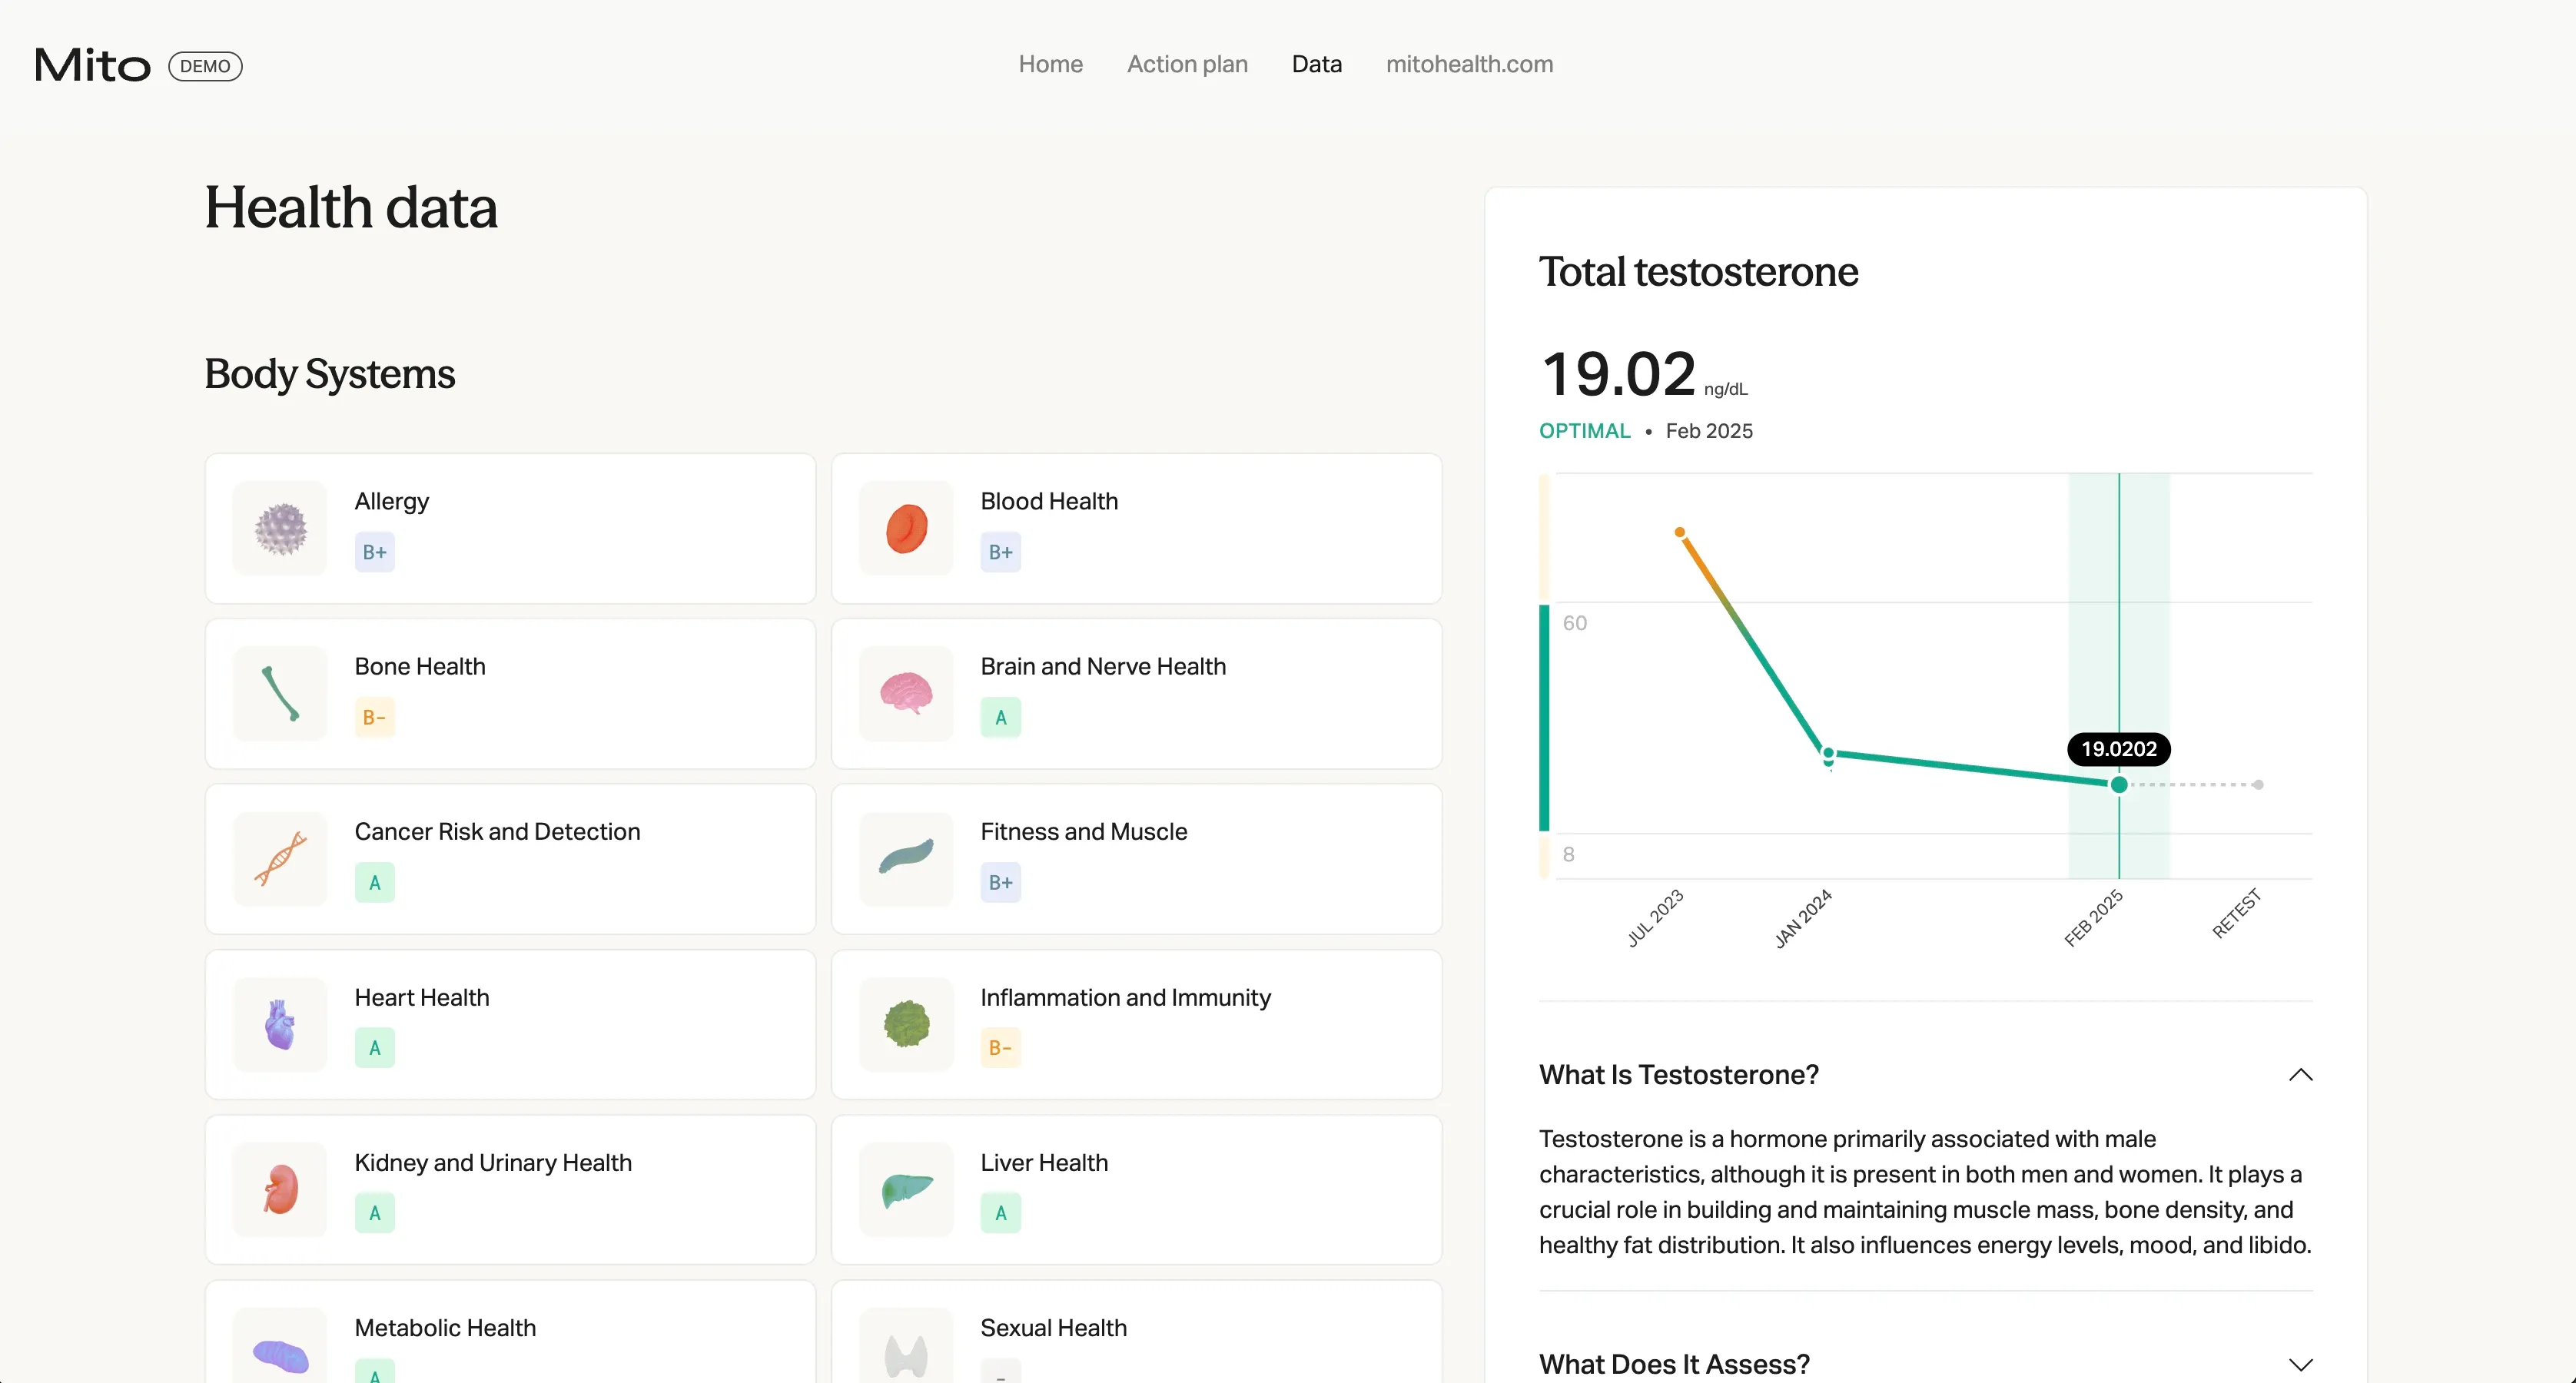
Task: Collapse the What Is Testosterone section
Action: (2300, 1075)
